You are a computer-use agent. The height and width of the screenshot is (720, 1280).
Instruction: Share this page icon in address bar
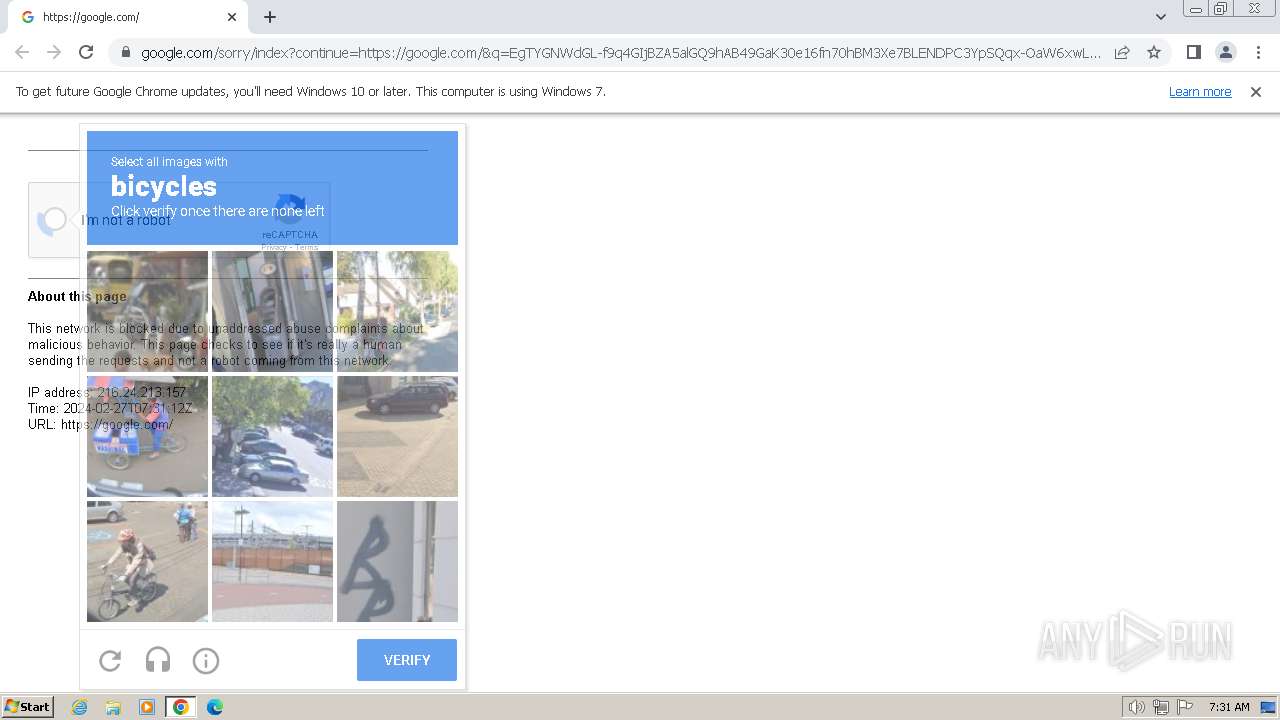click(x=1122, y=52)
